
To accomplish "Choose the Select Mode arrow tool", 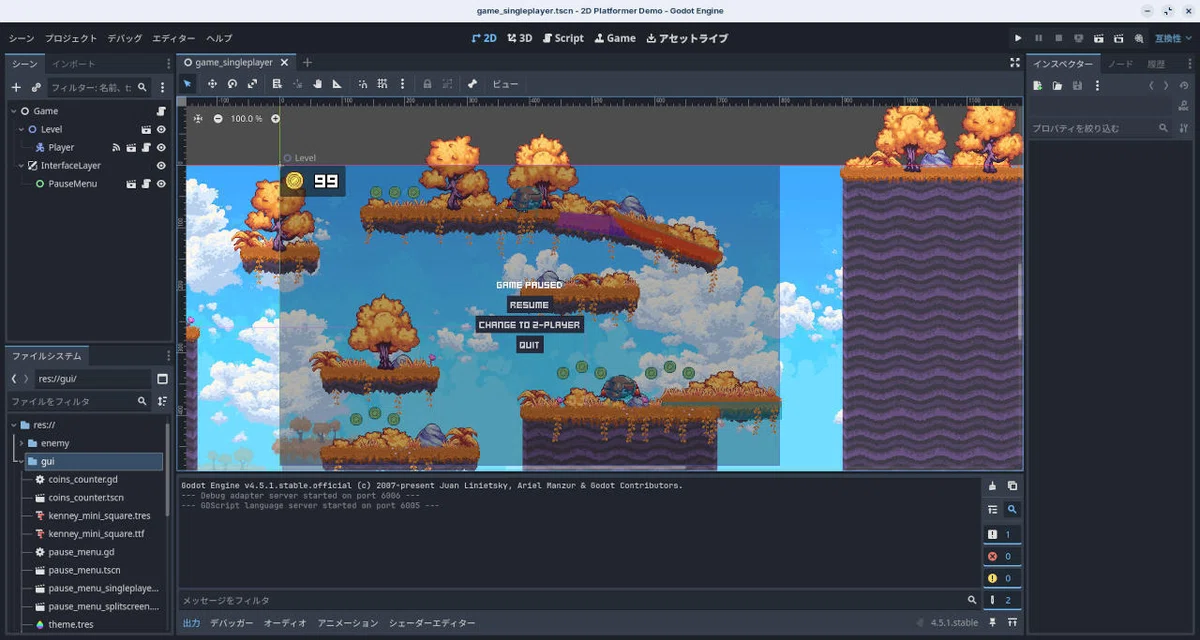I will (187, 84).
